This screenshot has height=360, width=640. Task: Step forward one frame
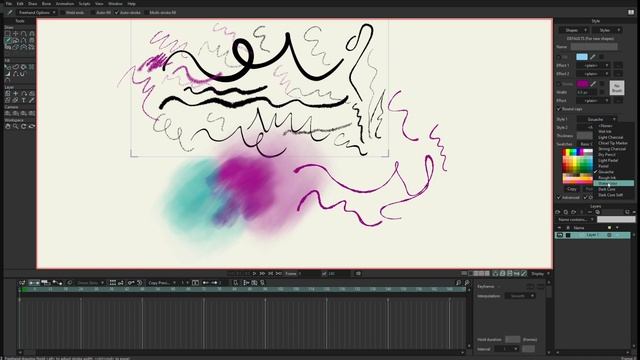coord(262,273)
